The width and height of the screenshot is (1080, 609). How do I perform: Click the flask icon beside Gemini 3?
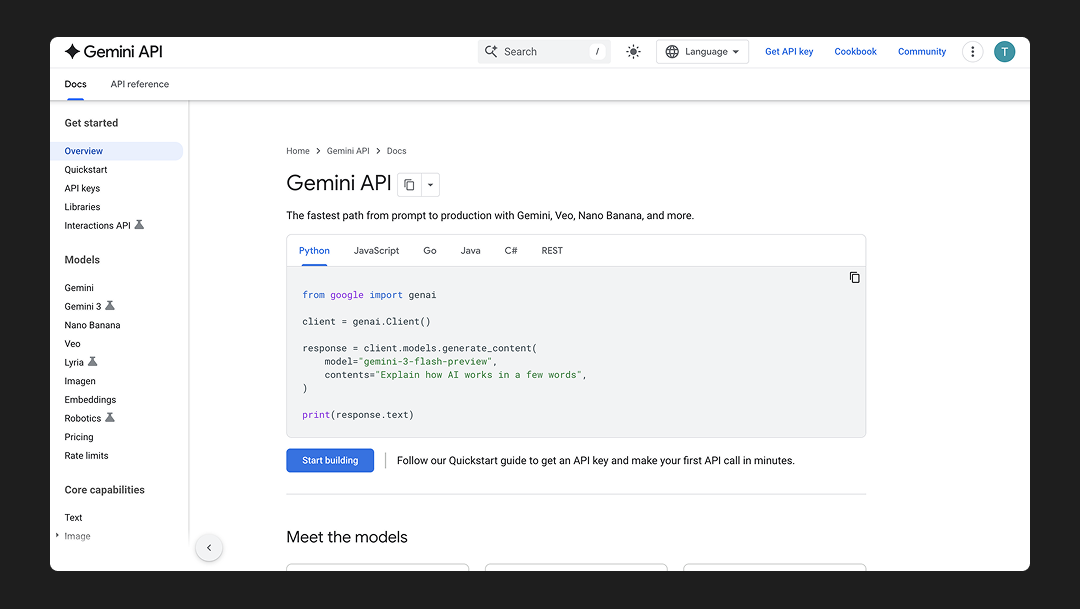(110, 305)
